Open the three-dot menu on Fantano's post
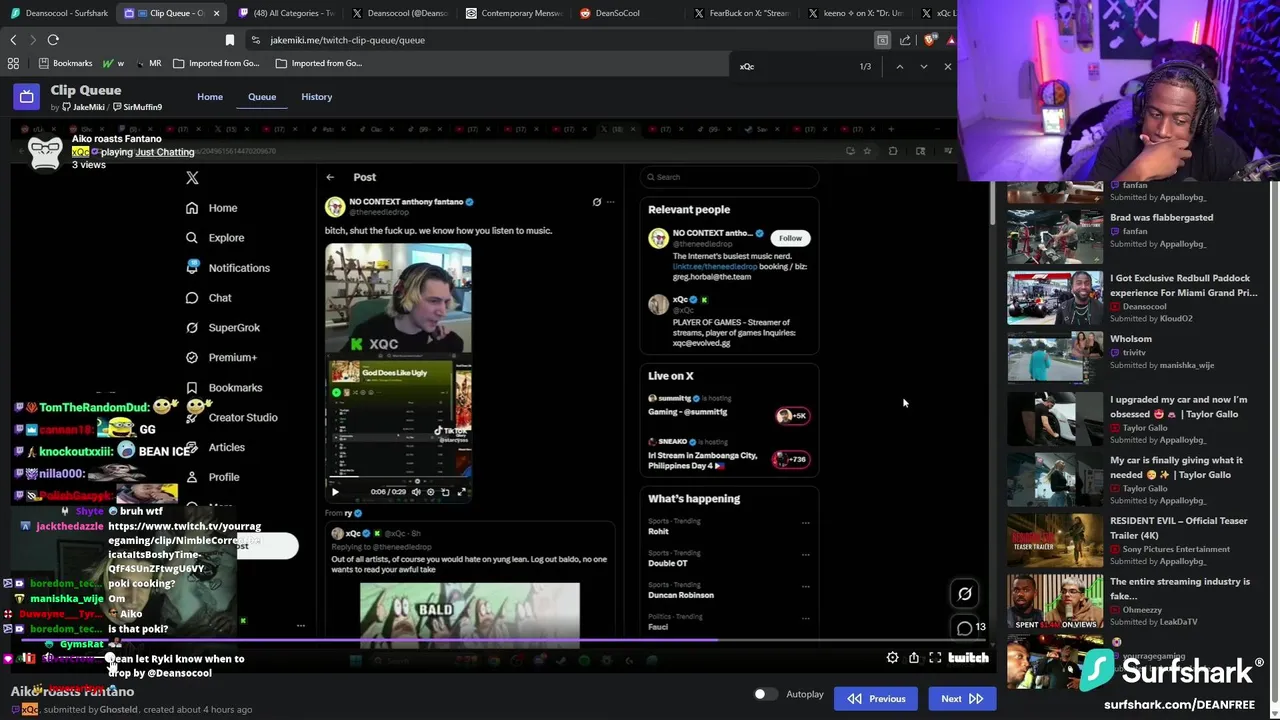This screenshot has height=720, width=1280. pyautogui.click(x=610, y=202)
